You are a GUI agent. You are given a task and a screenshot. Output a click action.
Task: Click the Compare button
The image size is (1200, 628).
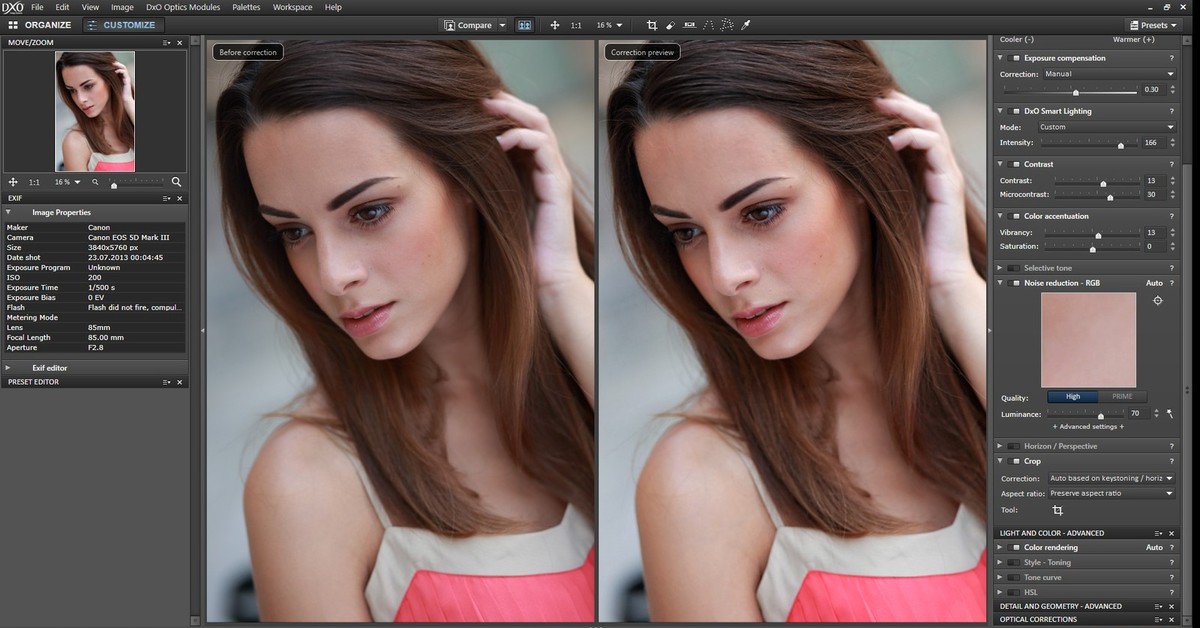468,25
